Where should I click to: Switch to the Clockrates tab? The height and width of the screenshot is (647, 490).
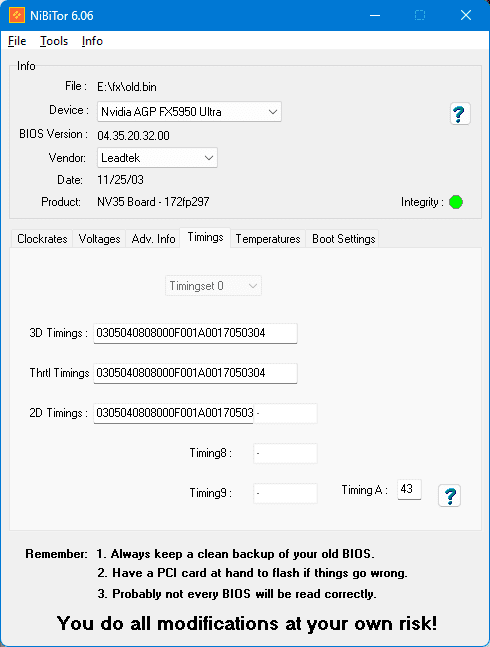(42, 239)
